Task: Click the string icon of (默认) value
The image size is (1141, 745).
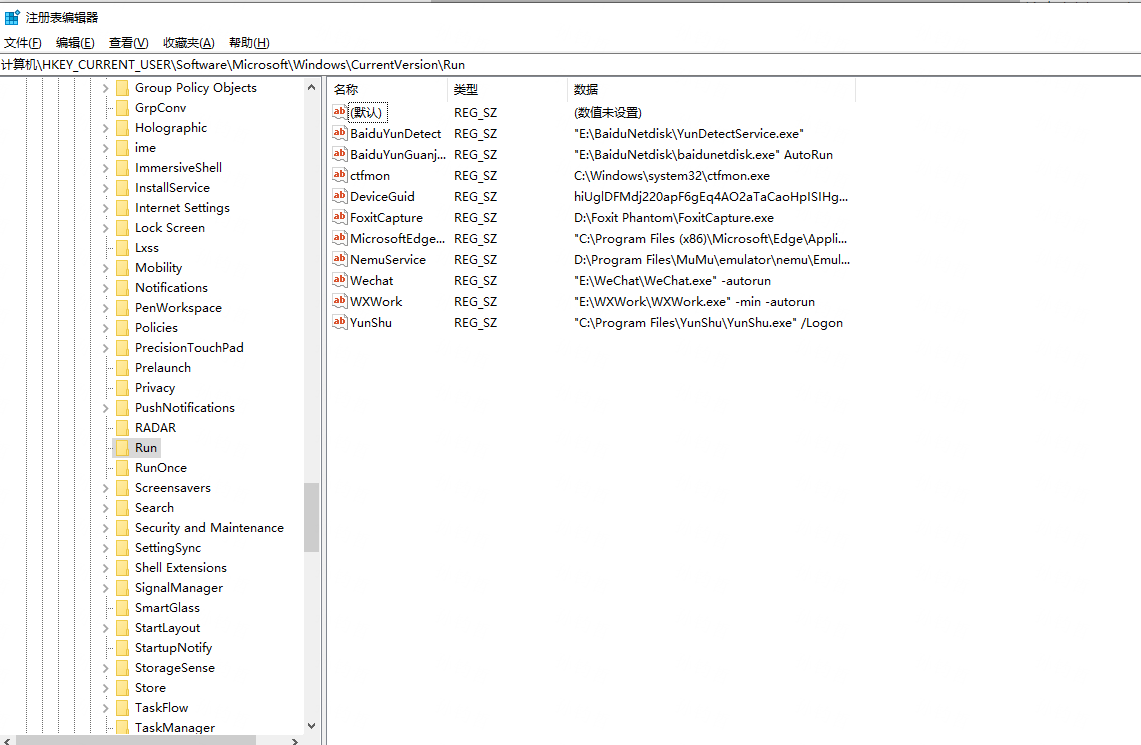Action: pos(340,112)
